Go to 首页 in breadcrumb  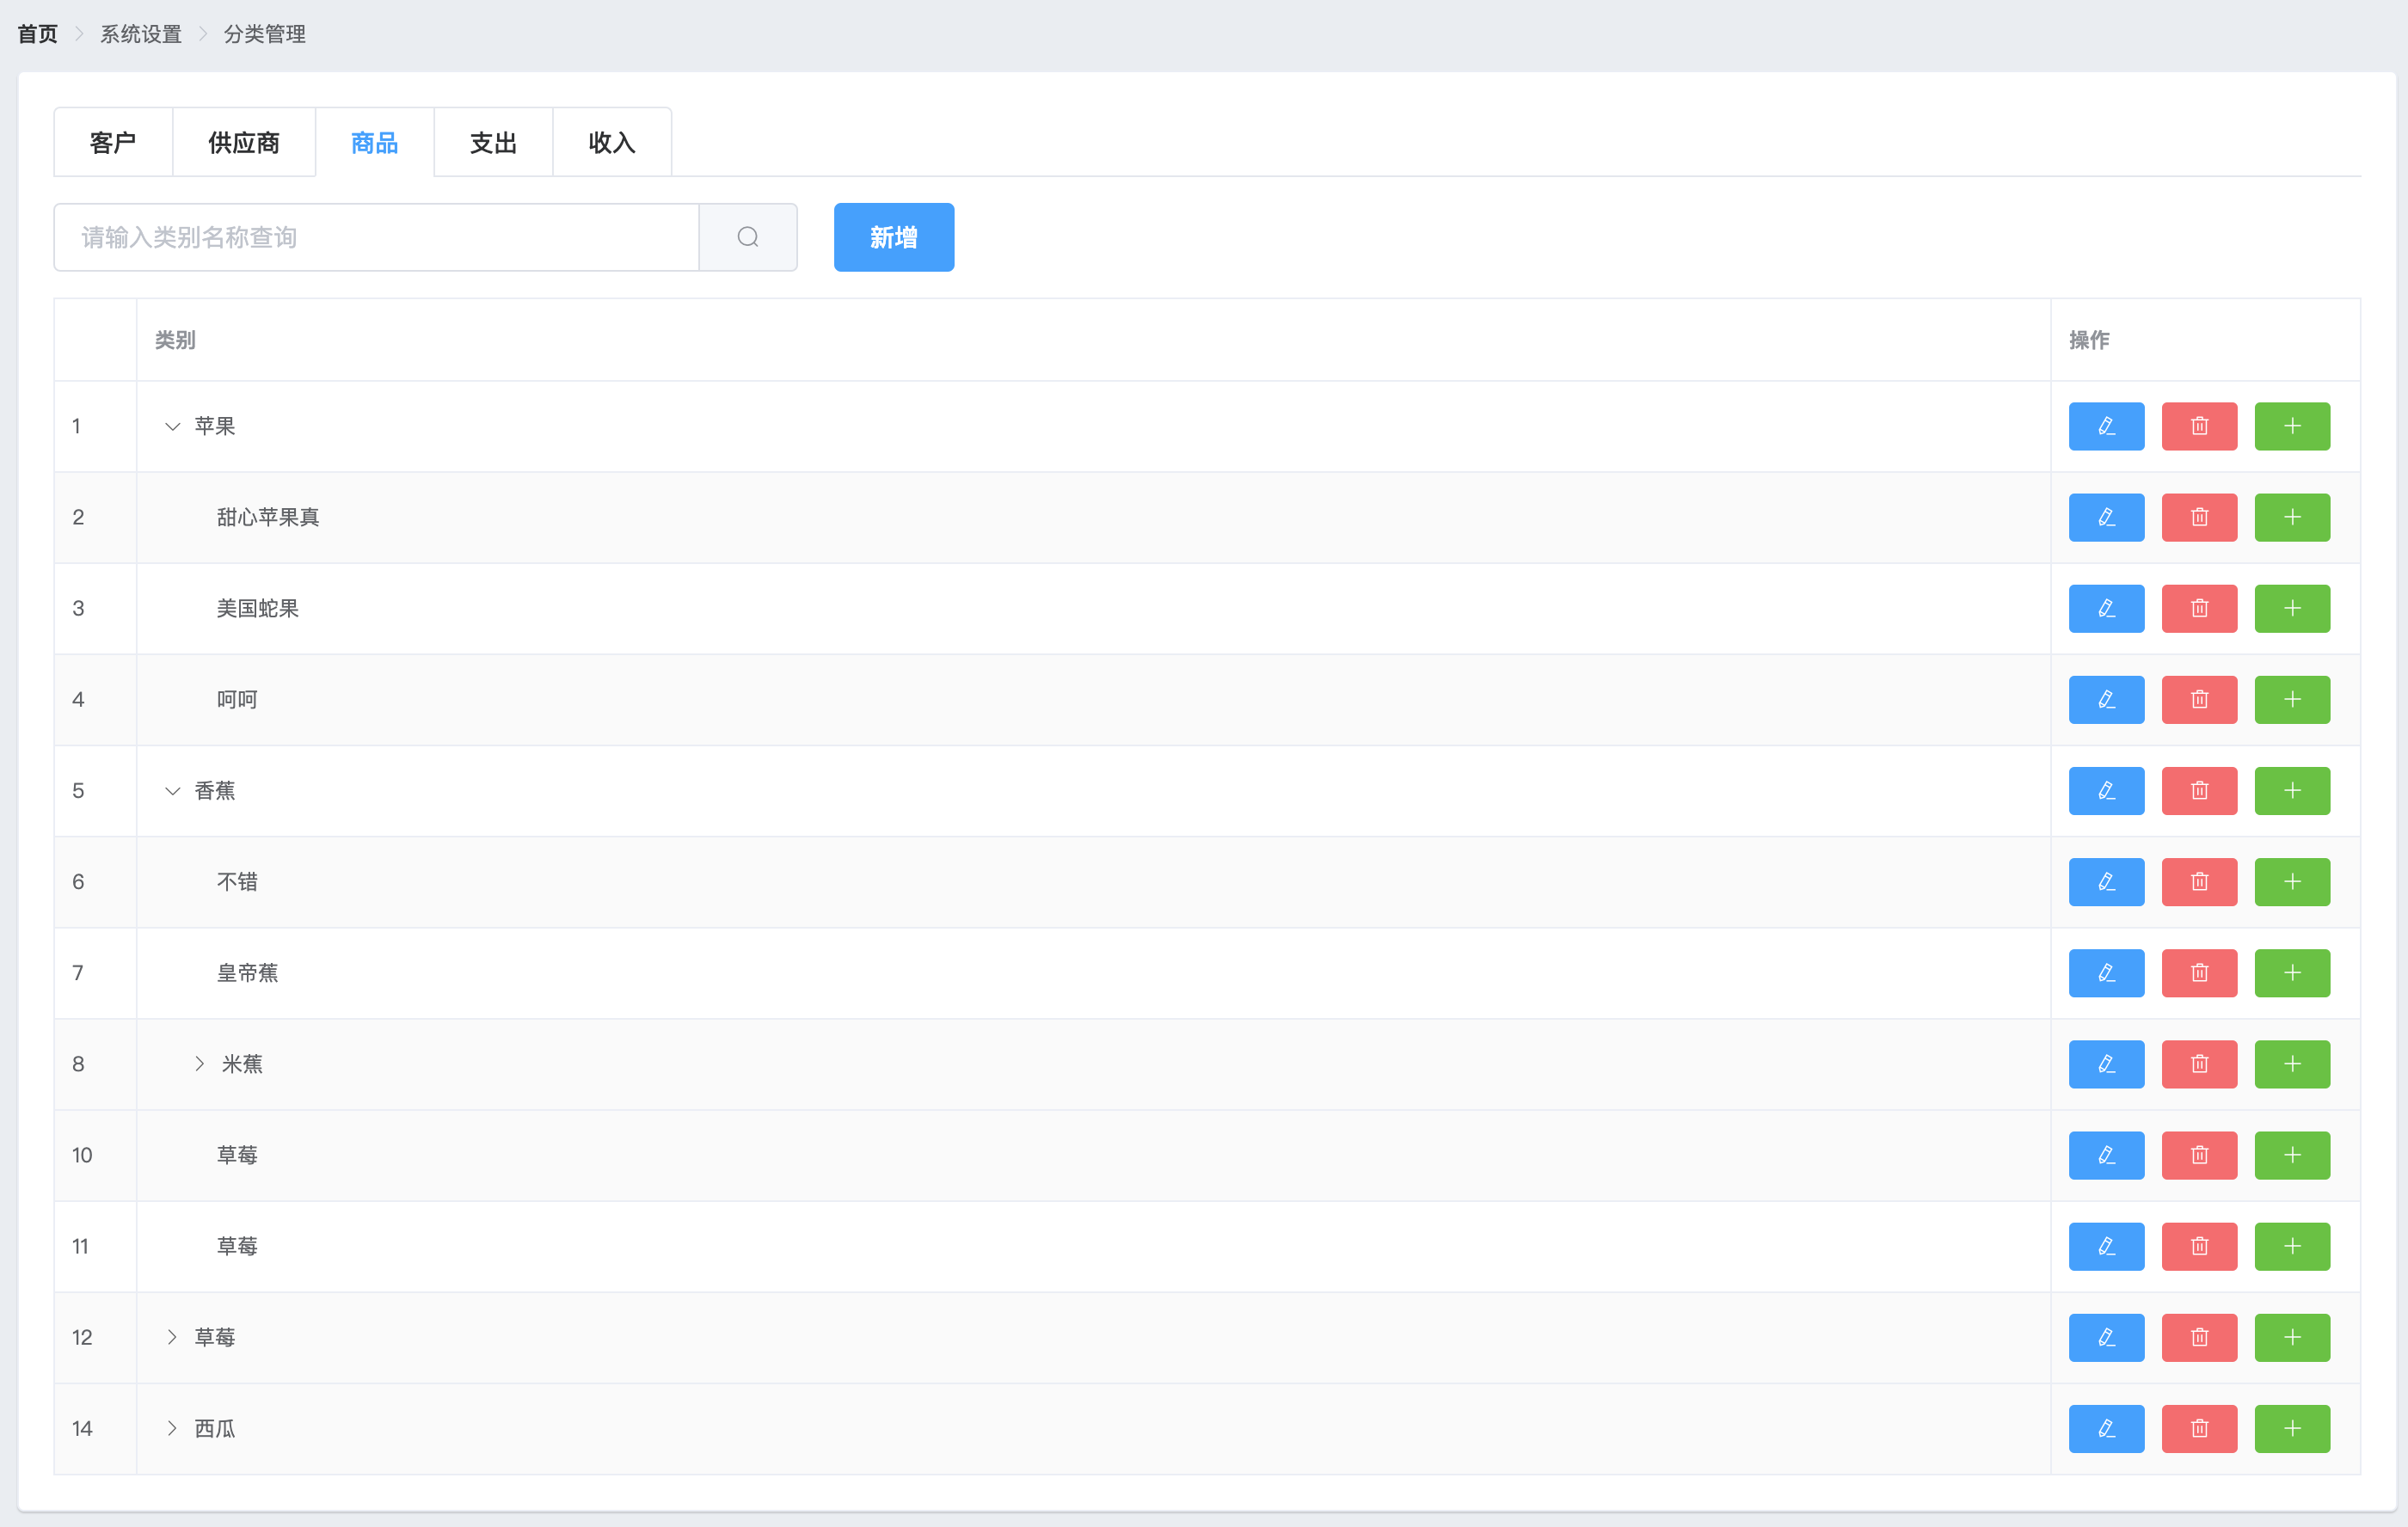(x=37, y=34)
